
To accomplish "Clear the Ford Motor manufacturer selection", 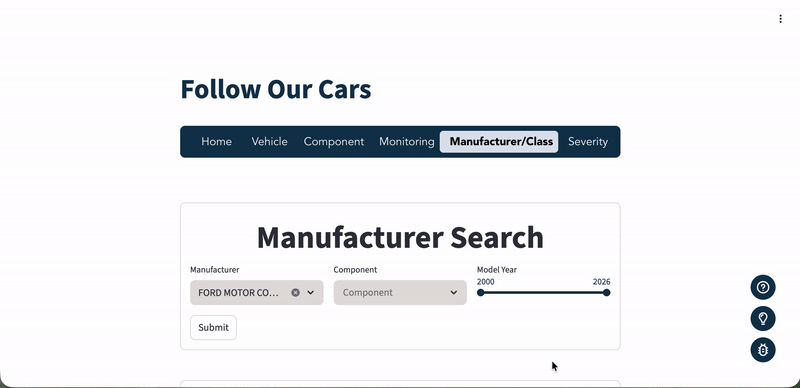I will [295, 293].
